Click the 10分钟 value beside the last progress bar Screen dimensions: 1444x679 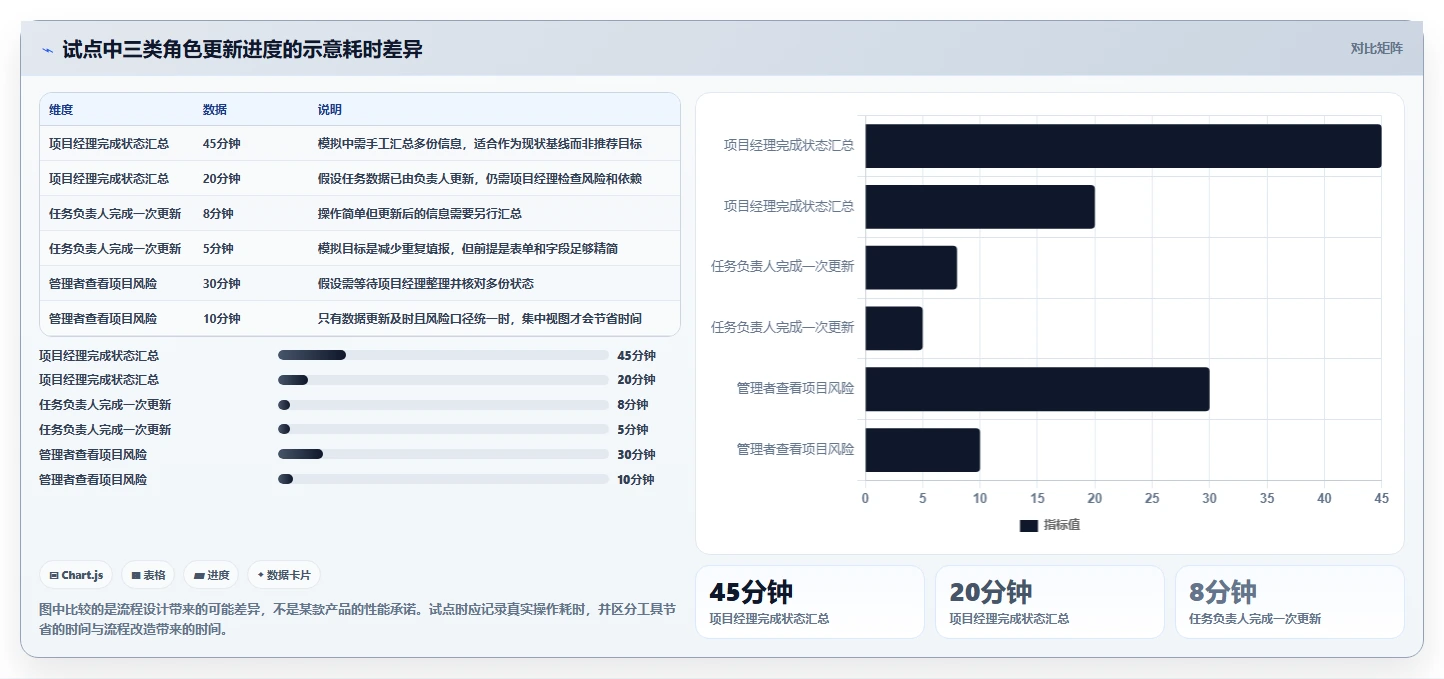point(636,480)
